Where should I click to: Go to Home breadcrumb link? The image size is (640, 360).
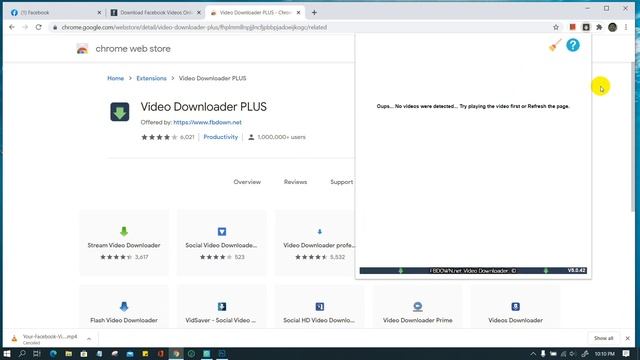pyautogui.click(x=116, y=78)
